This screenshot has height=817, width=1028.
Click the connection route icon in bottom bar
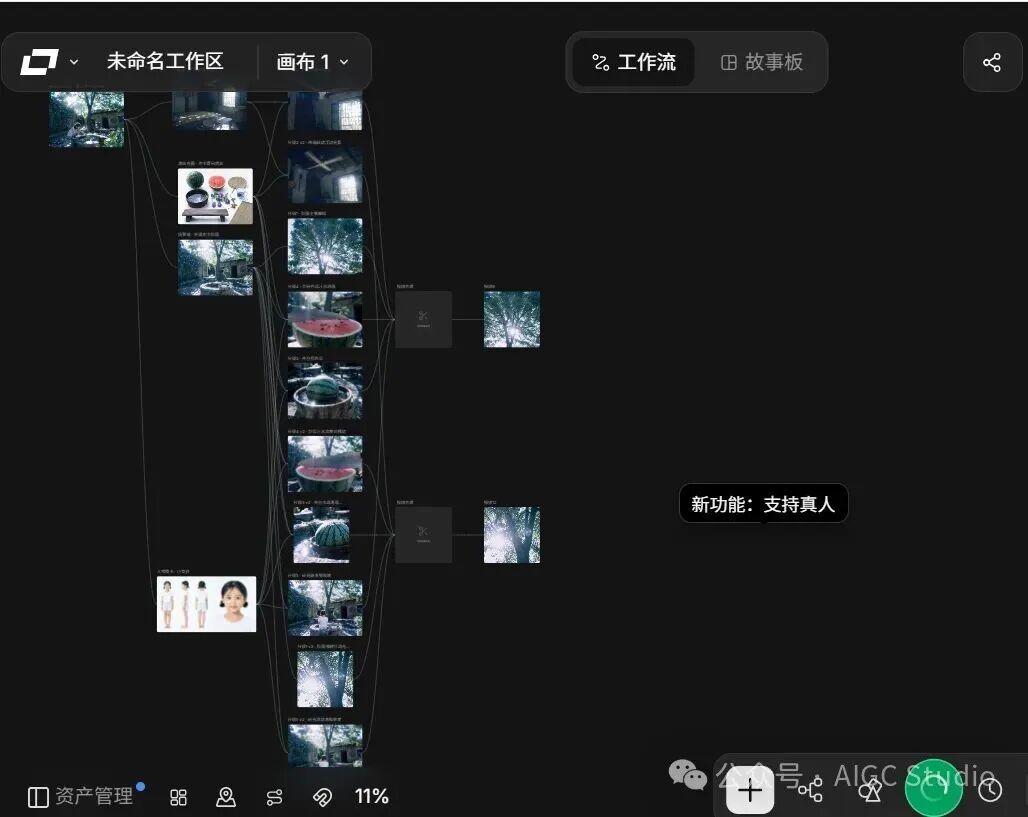pos(275,797)
